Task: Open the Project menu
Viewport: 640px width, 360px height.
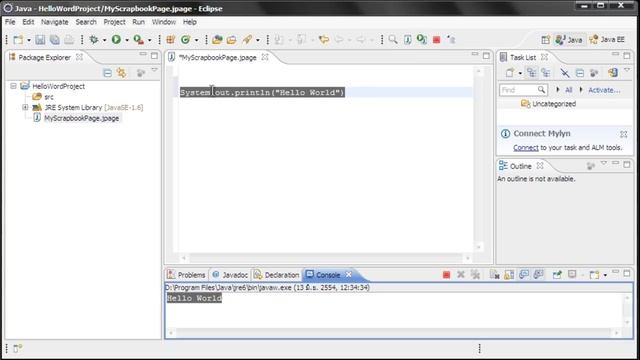Action: tap(114, 22)
